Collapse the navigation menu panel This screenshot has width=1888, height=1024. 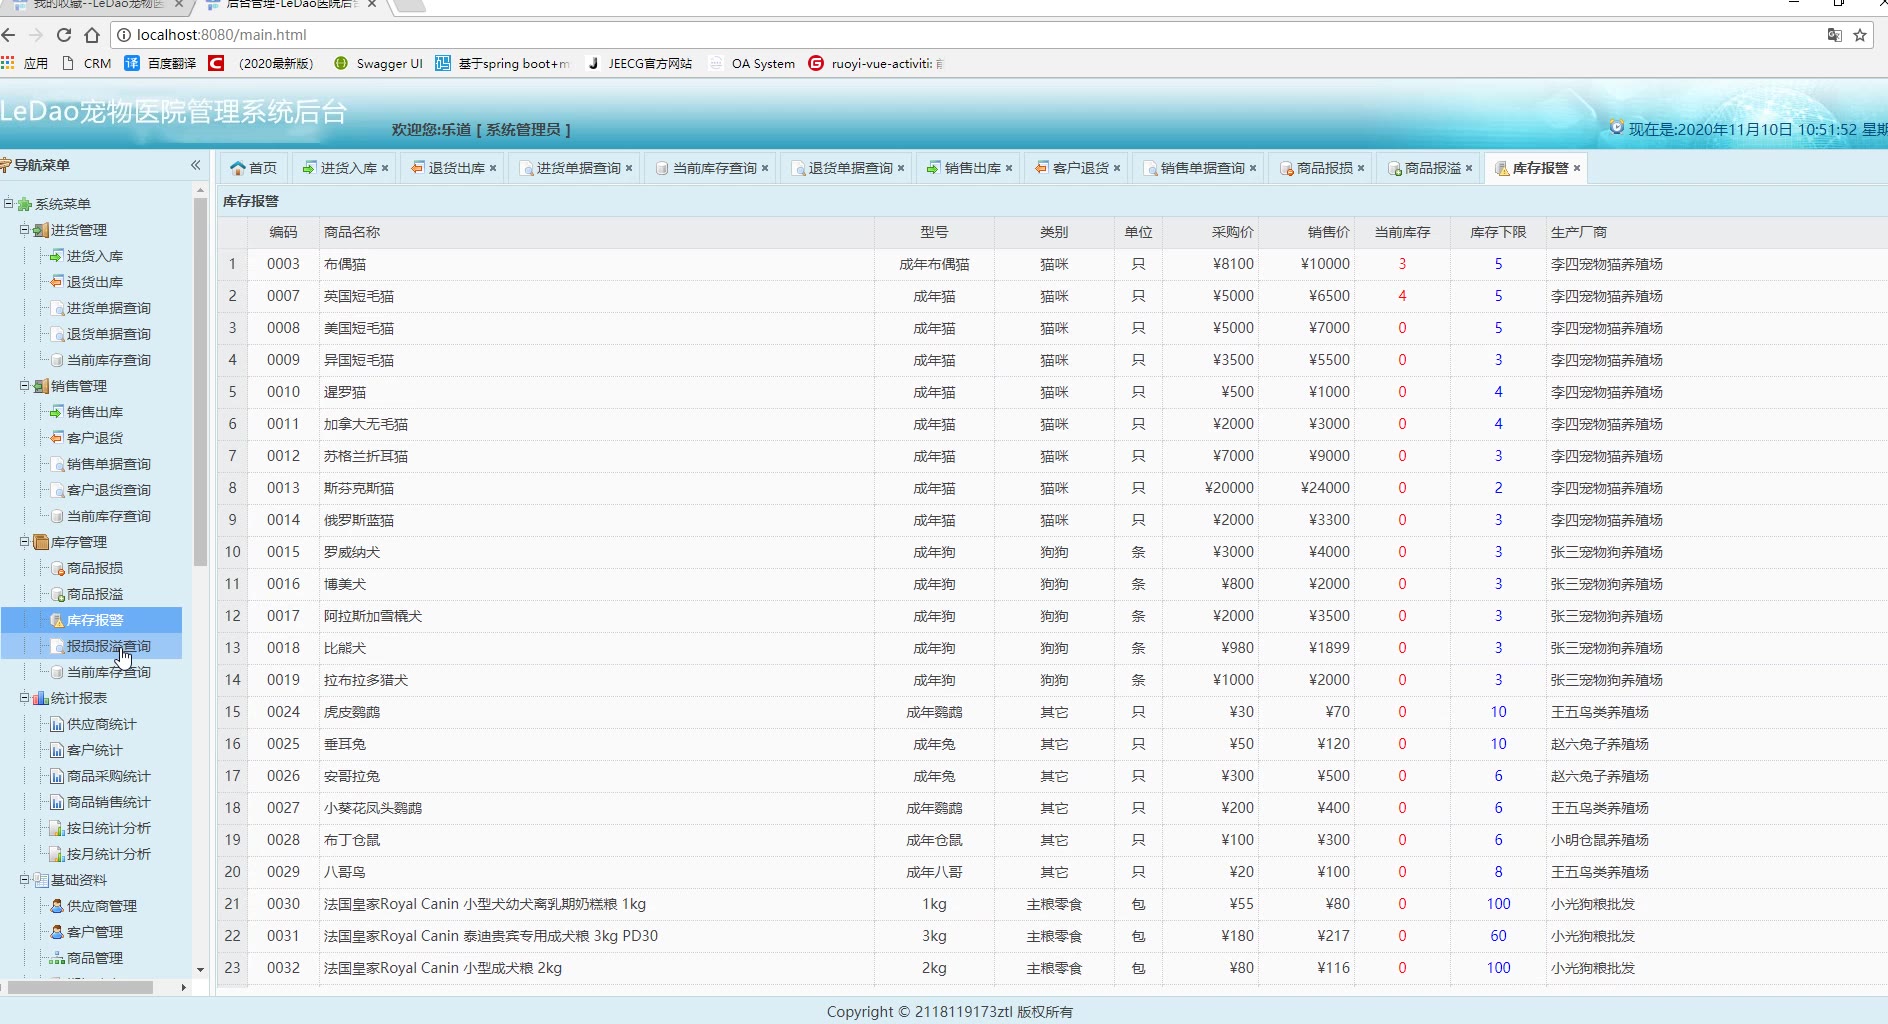click(195, 165)
